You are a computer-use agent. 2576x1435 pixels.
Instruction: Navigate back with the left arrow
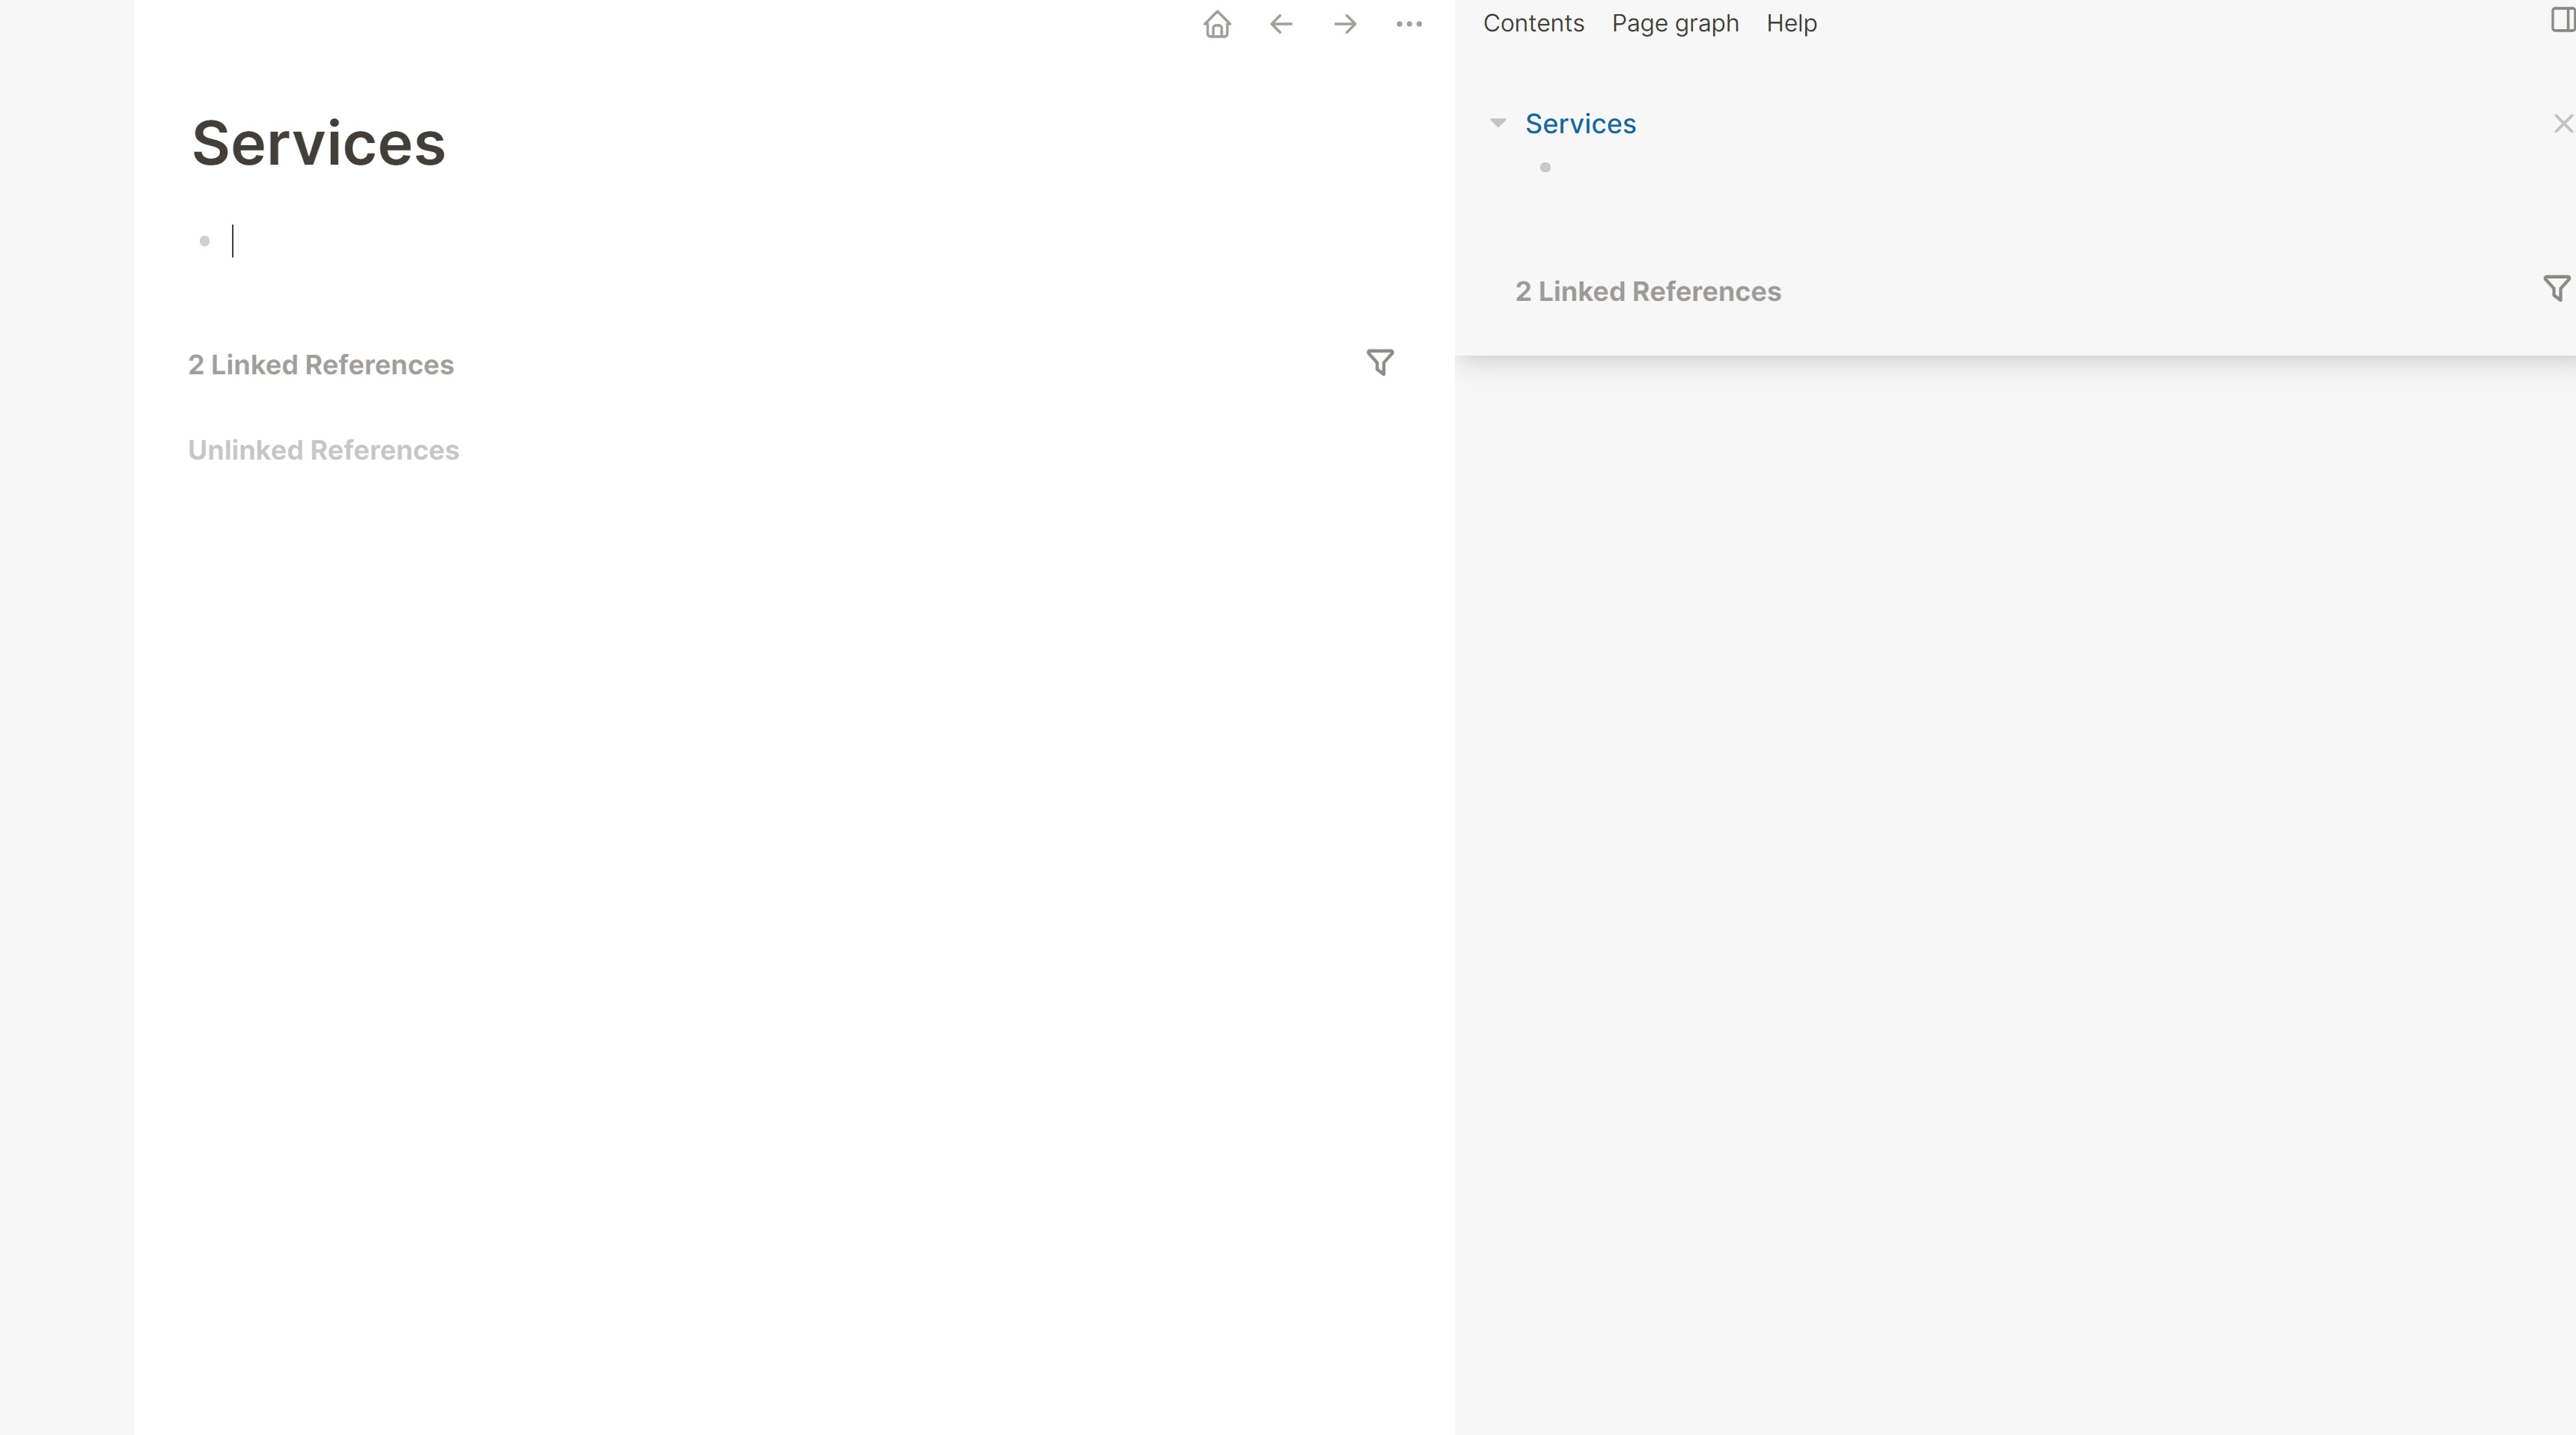click(1281, 24)
